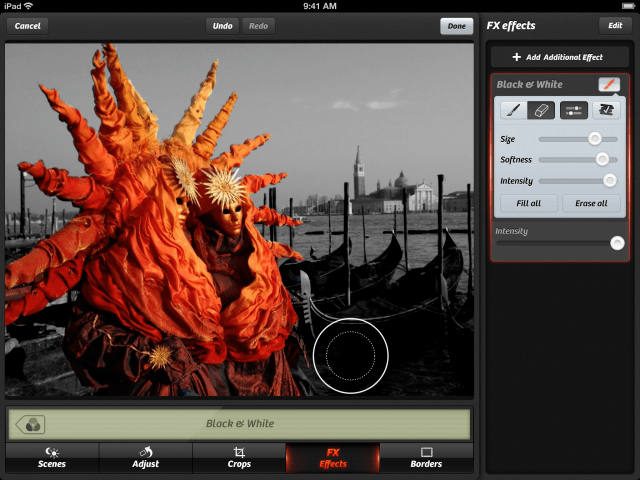Screen dimensions: 640x480
Task: Select the eraser tool
Action: [541, 111]
